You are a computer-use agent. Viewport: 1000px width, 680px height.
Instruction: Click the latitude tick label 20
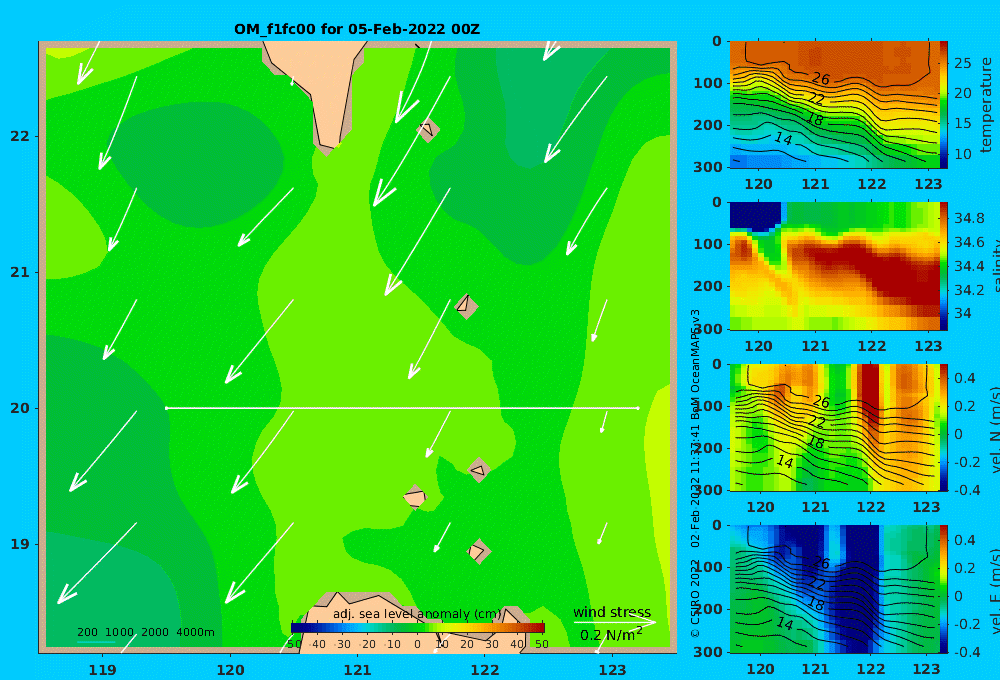pyautogui.click(x=20, y=408)
